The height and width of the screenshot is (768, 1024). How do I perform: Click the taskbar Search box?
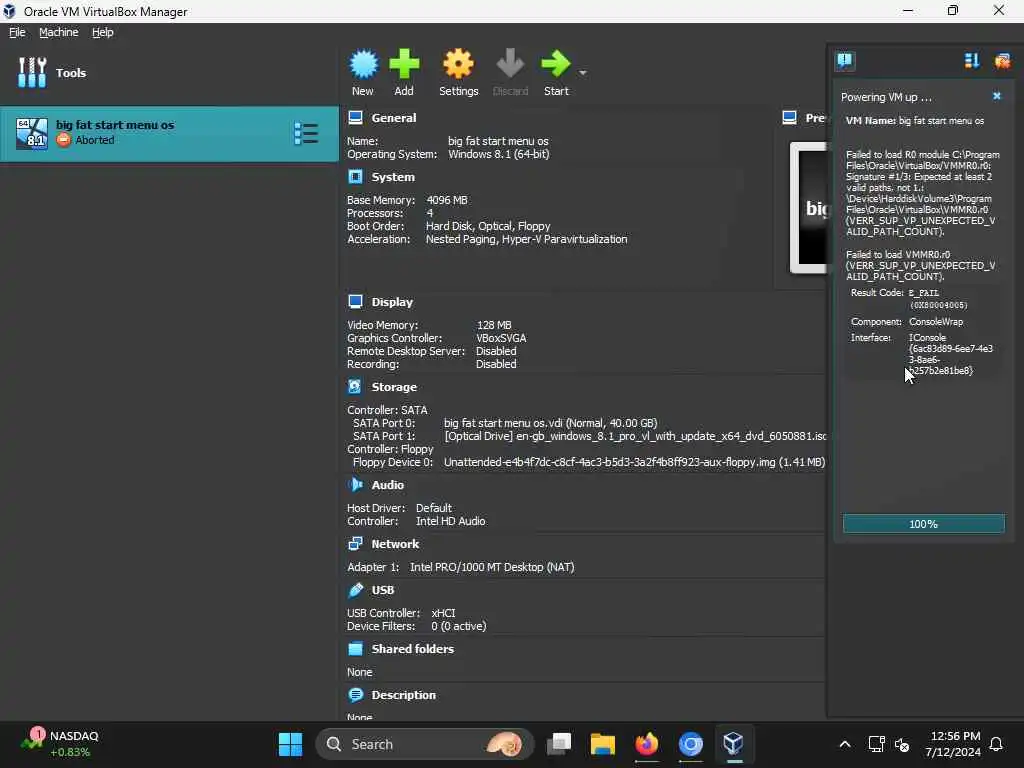(x=424, y=744)
